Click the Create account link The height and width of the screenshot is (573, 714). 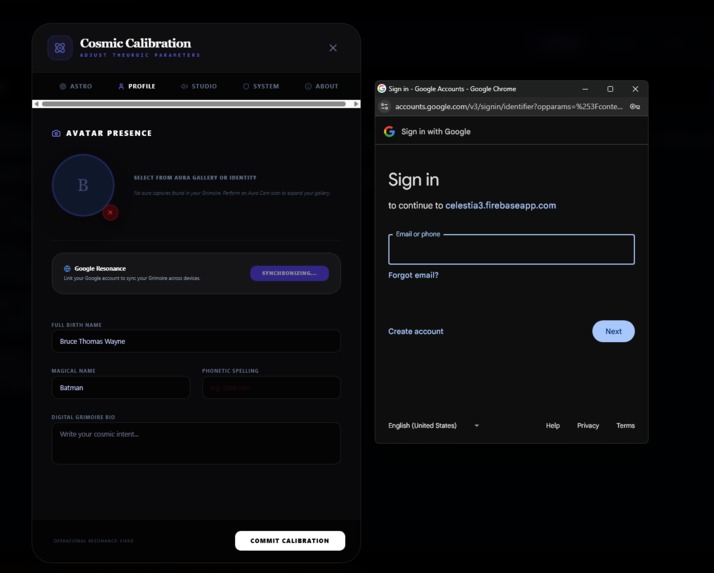415,331
